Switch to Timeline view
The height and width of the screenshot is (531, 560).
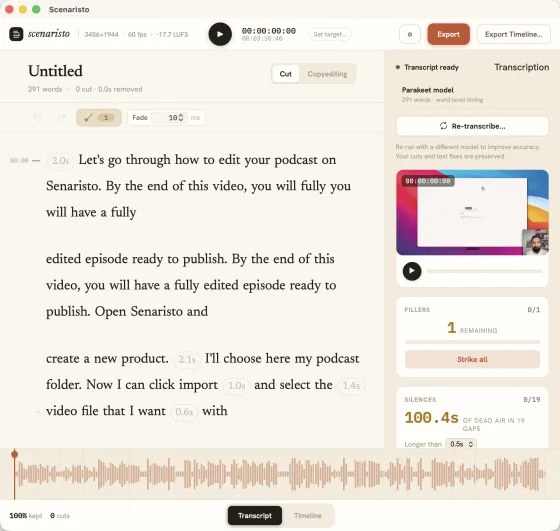pyautogui.click(x=308, y=516)
